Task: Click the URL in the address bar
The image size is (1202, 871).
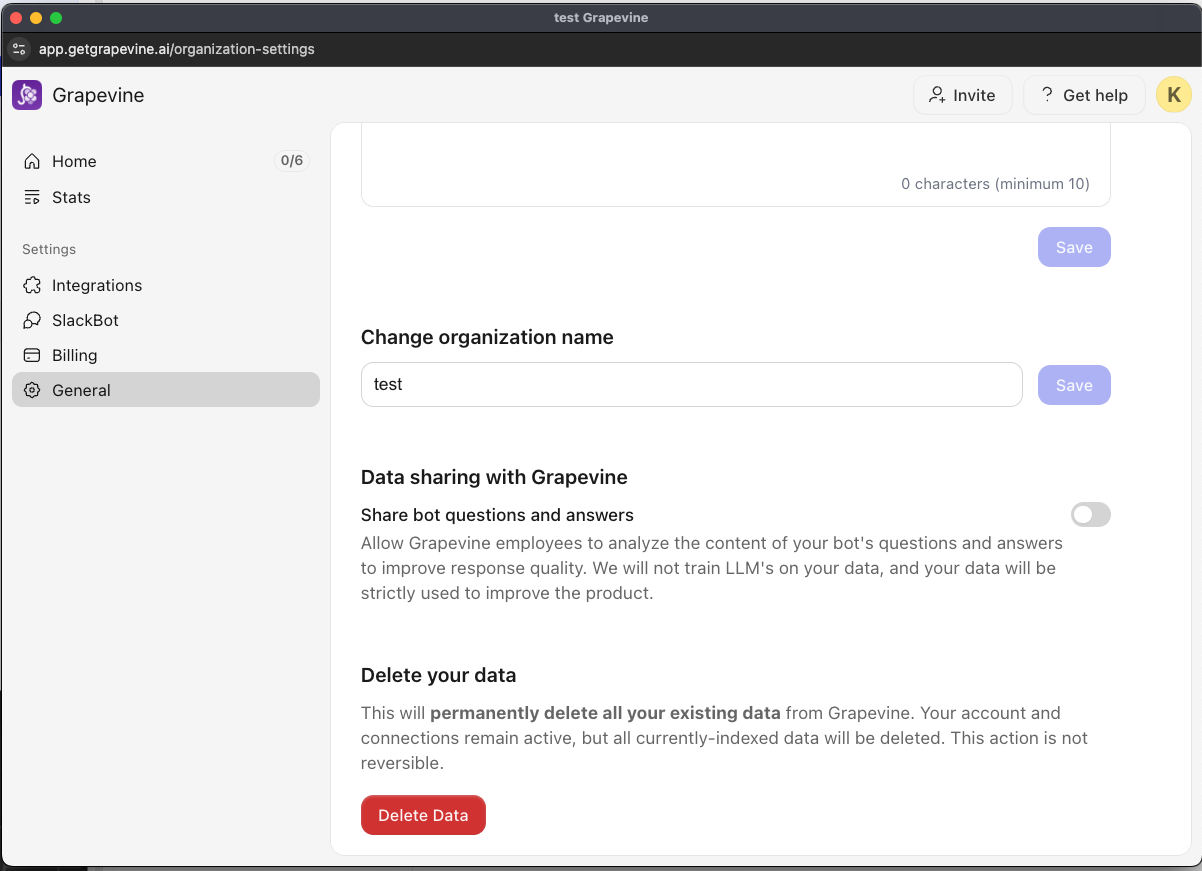Action: coord(177,49)
